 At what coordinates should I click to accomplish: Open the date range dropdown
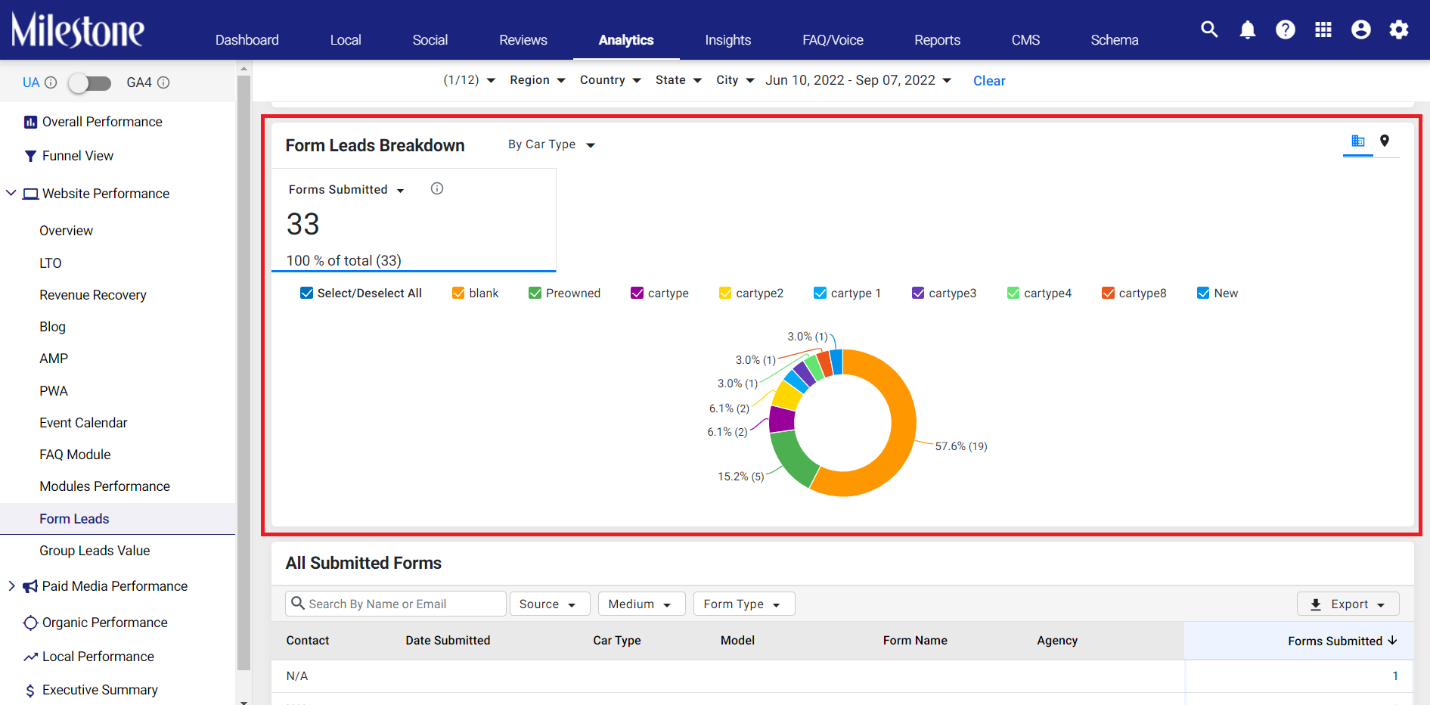[859, 80]
